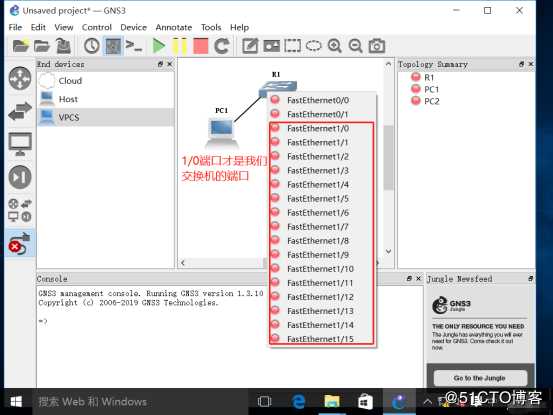
Task: Select Cloud in End devices list
Action: pos(105,81)
